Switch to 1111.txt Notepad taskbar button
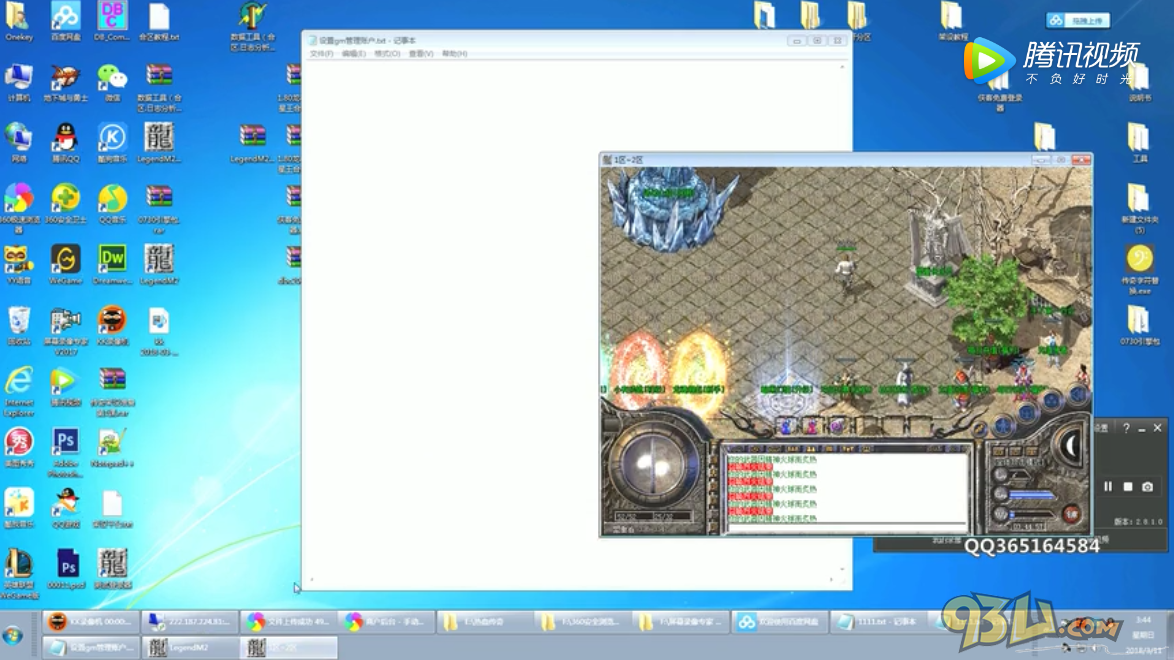The width and height of the screenshot is (1174, 660). coord(880,622)
